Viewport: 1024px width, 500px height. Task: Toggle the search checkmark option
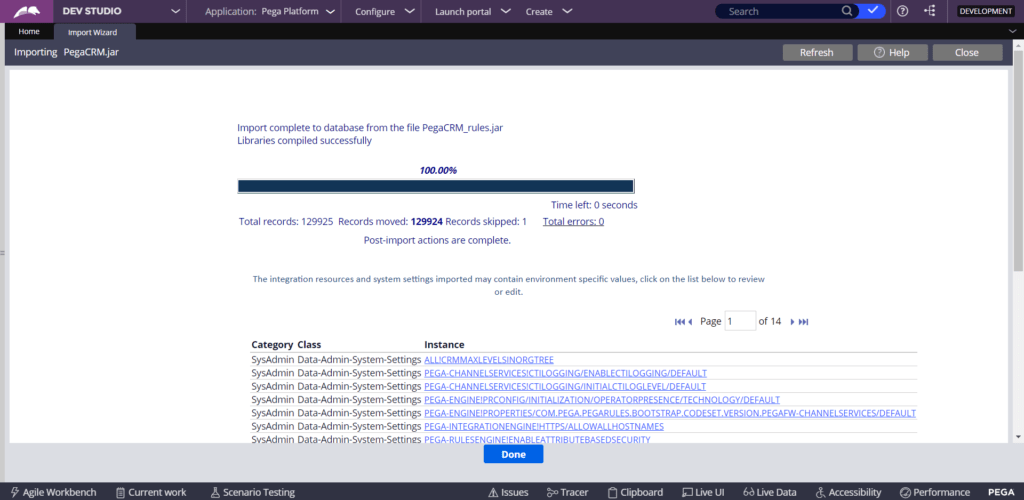[872, 11]
